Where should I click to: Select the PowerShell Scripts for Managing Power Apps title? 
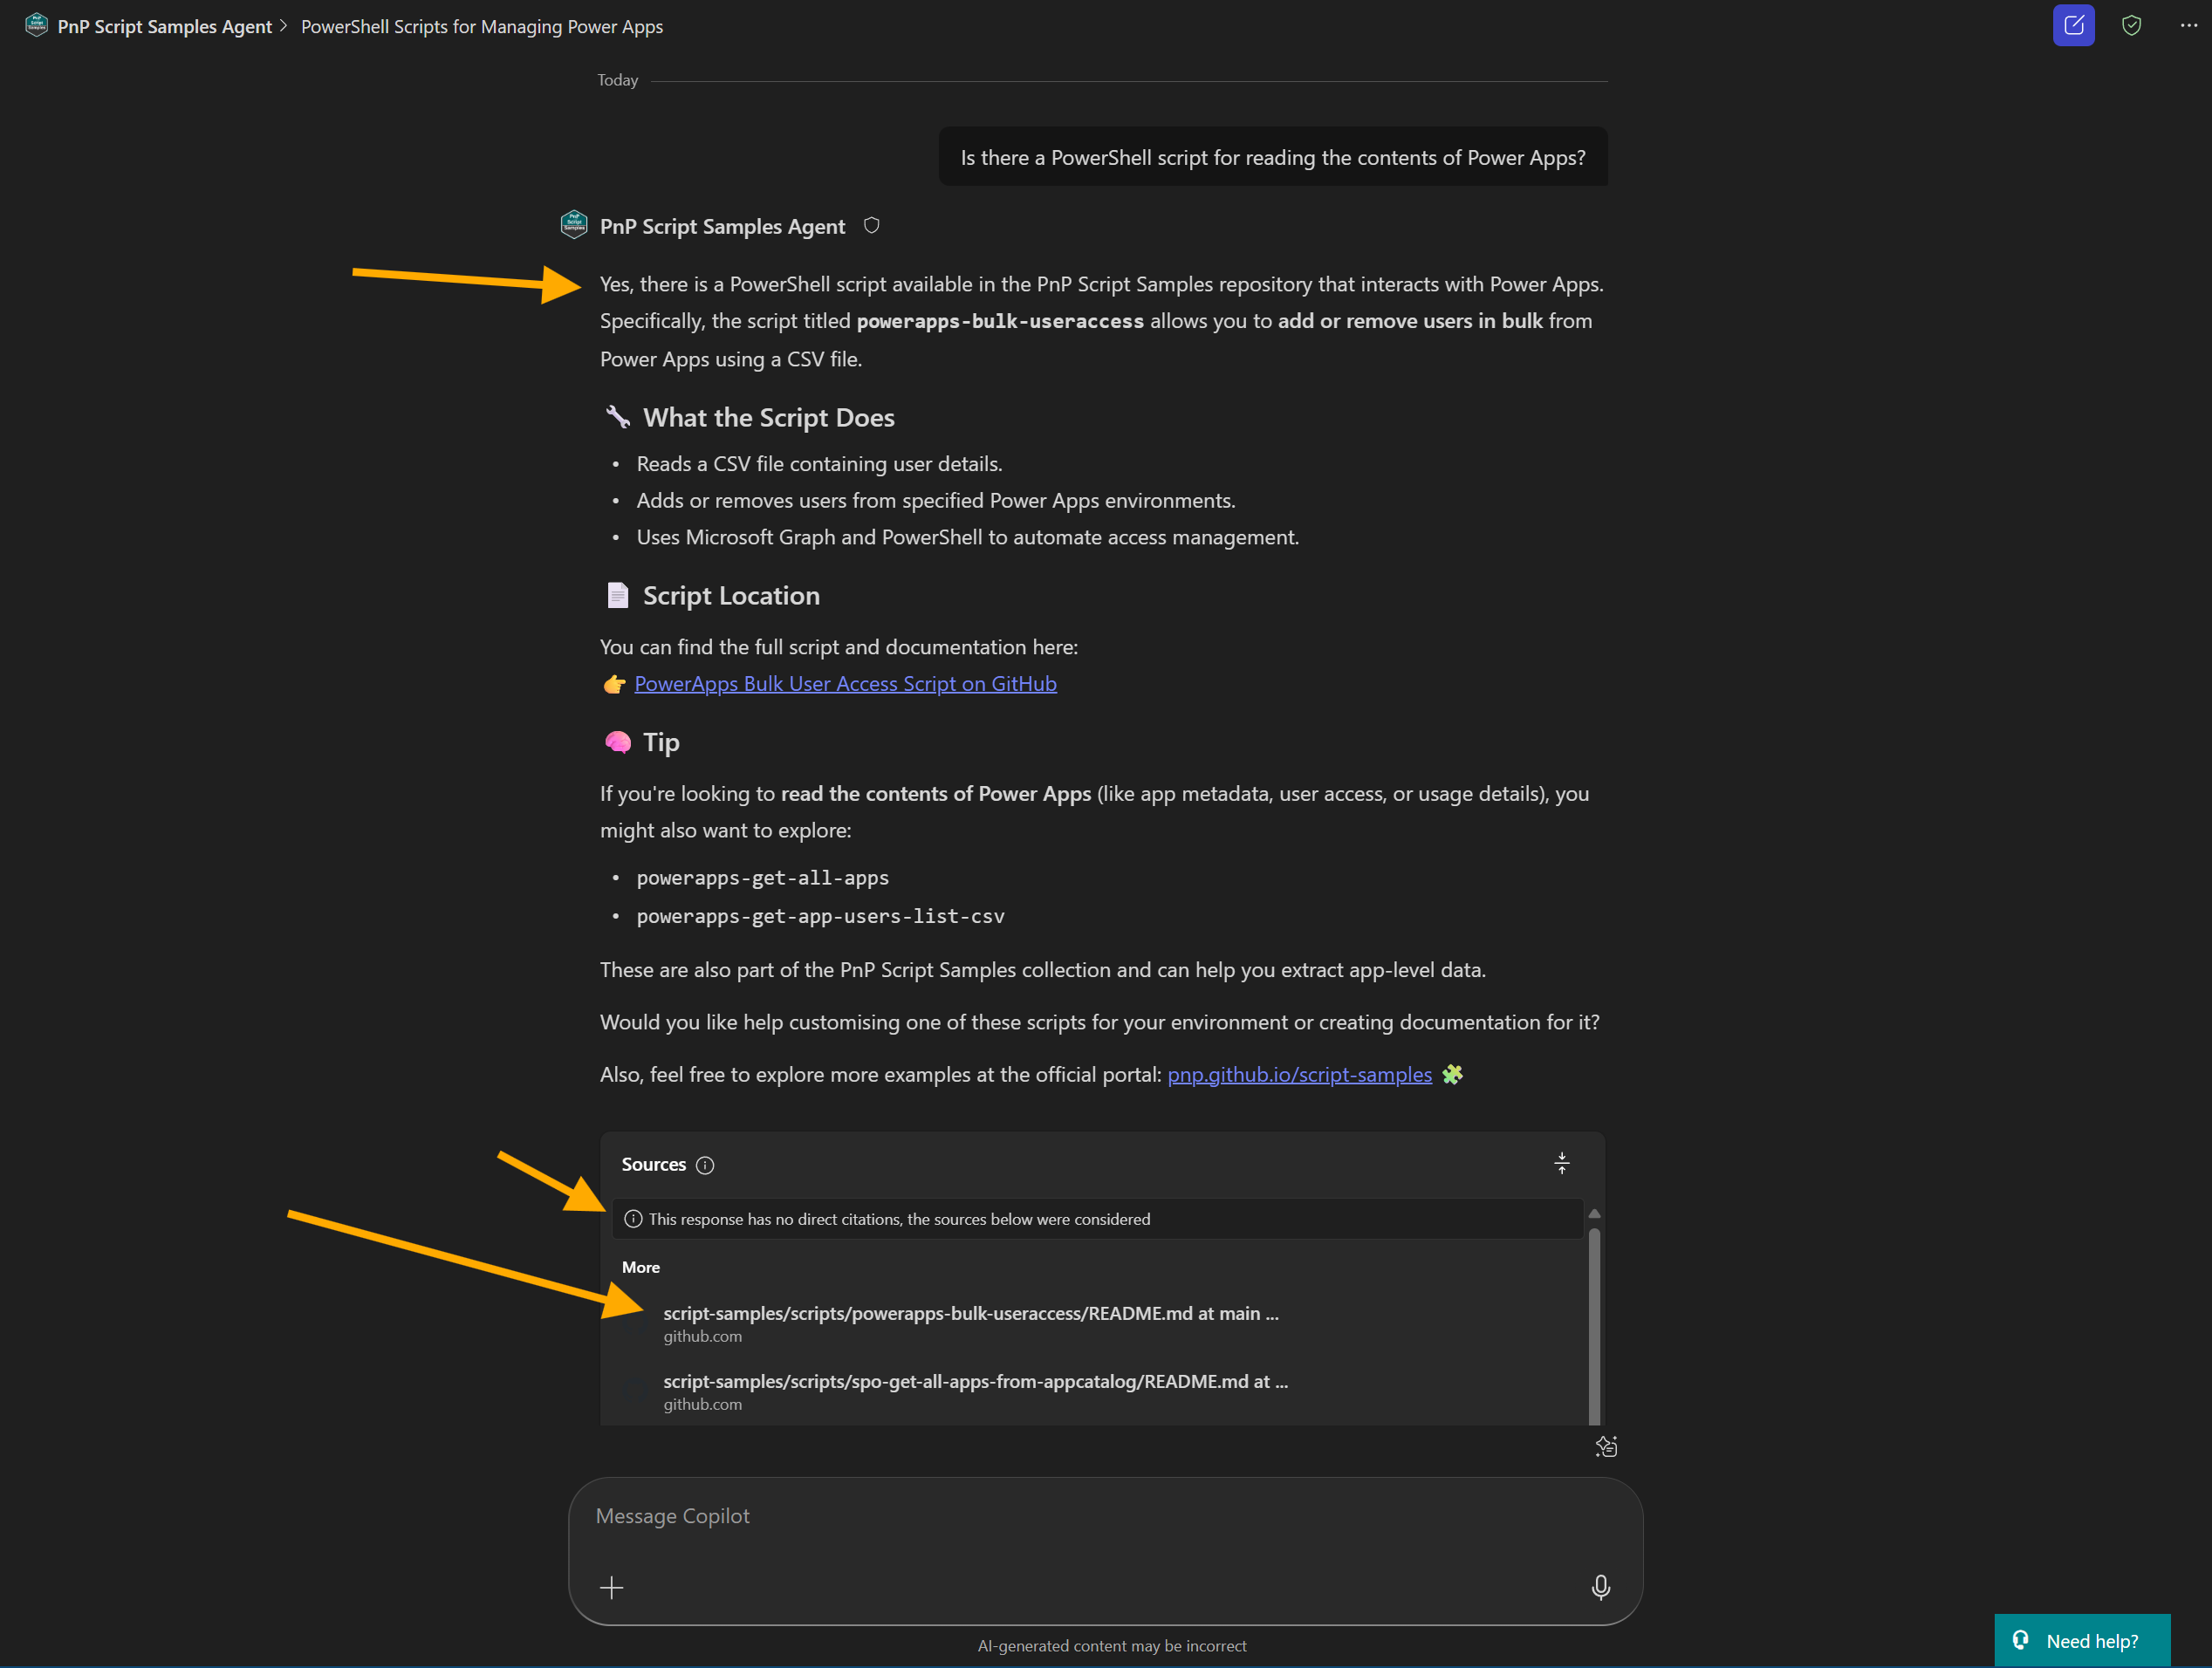click(482, 26)
